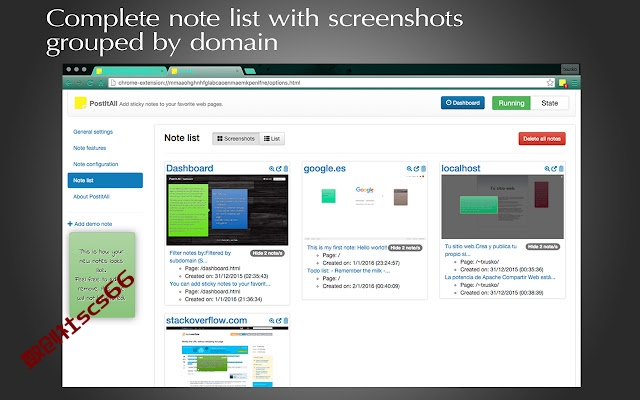Open the stackoverflow.com card's external link icon
Screen dimensions: 640x400
[x=278, y=321]
